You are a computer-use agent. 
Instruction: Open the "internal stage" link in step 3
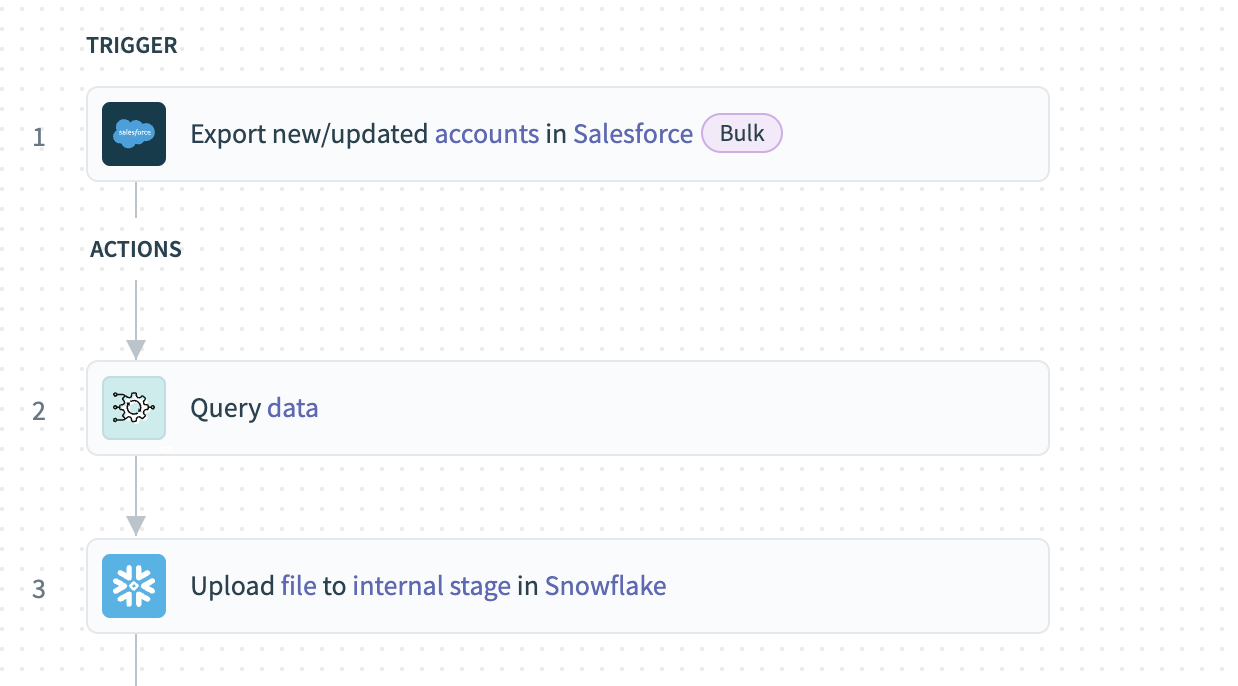point(431,586)
